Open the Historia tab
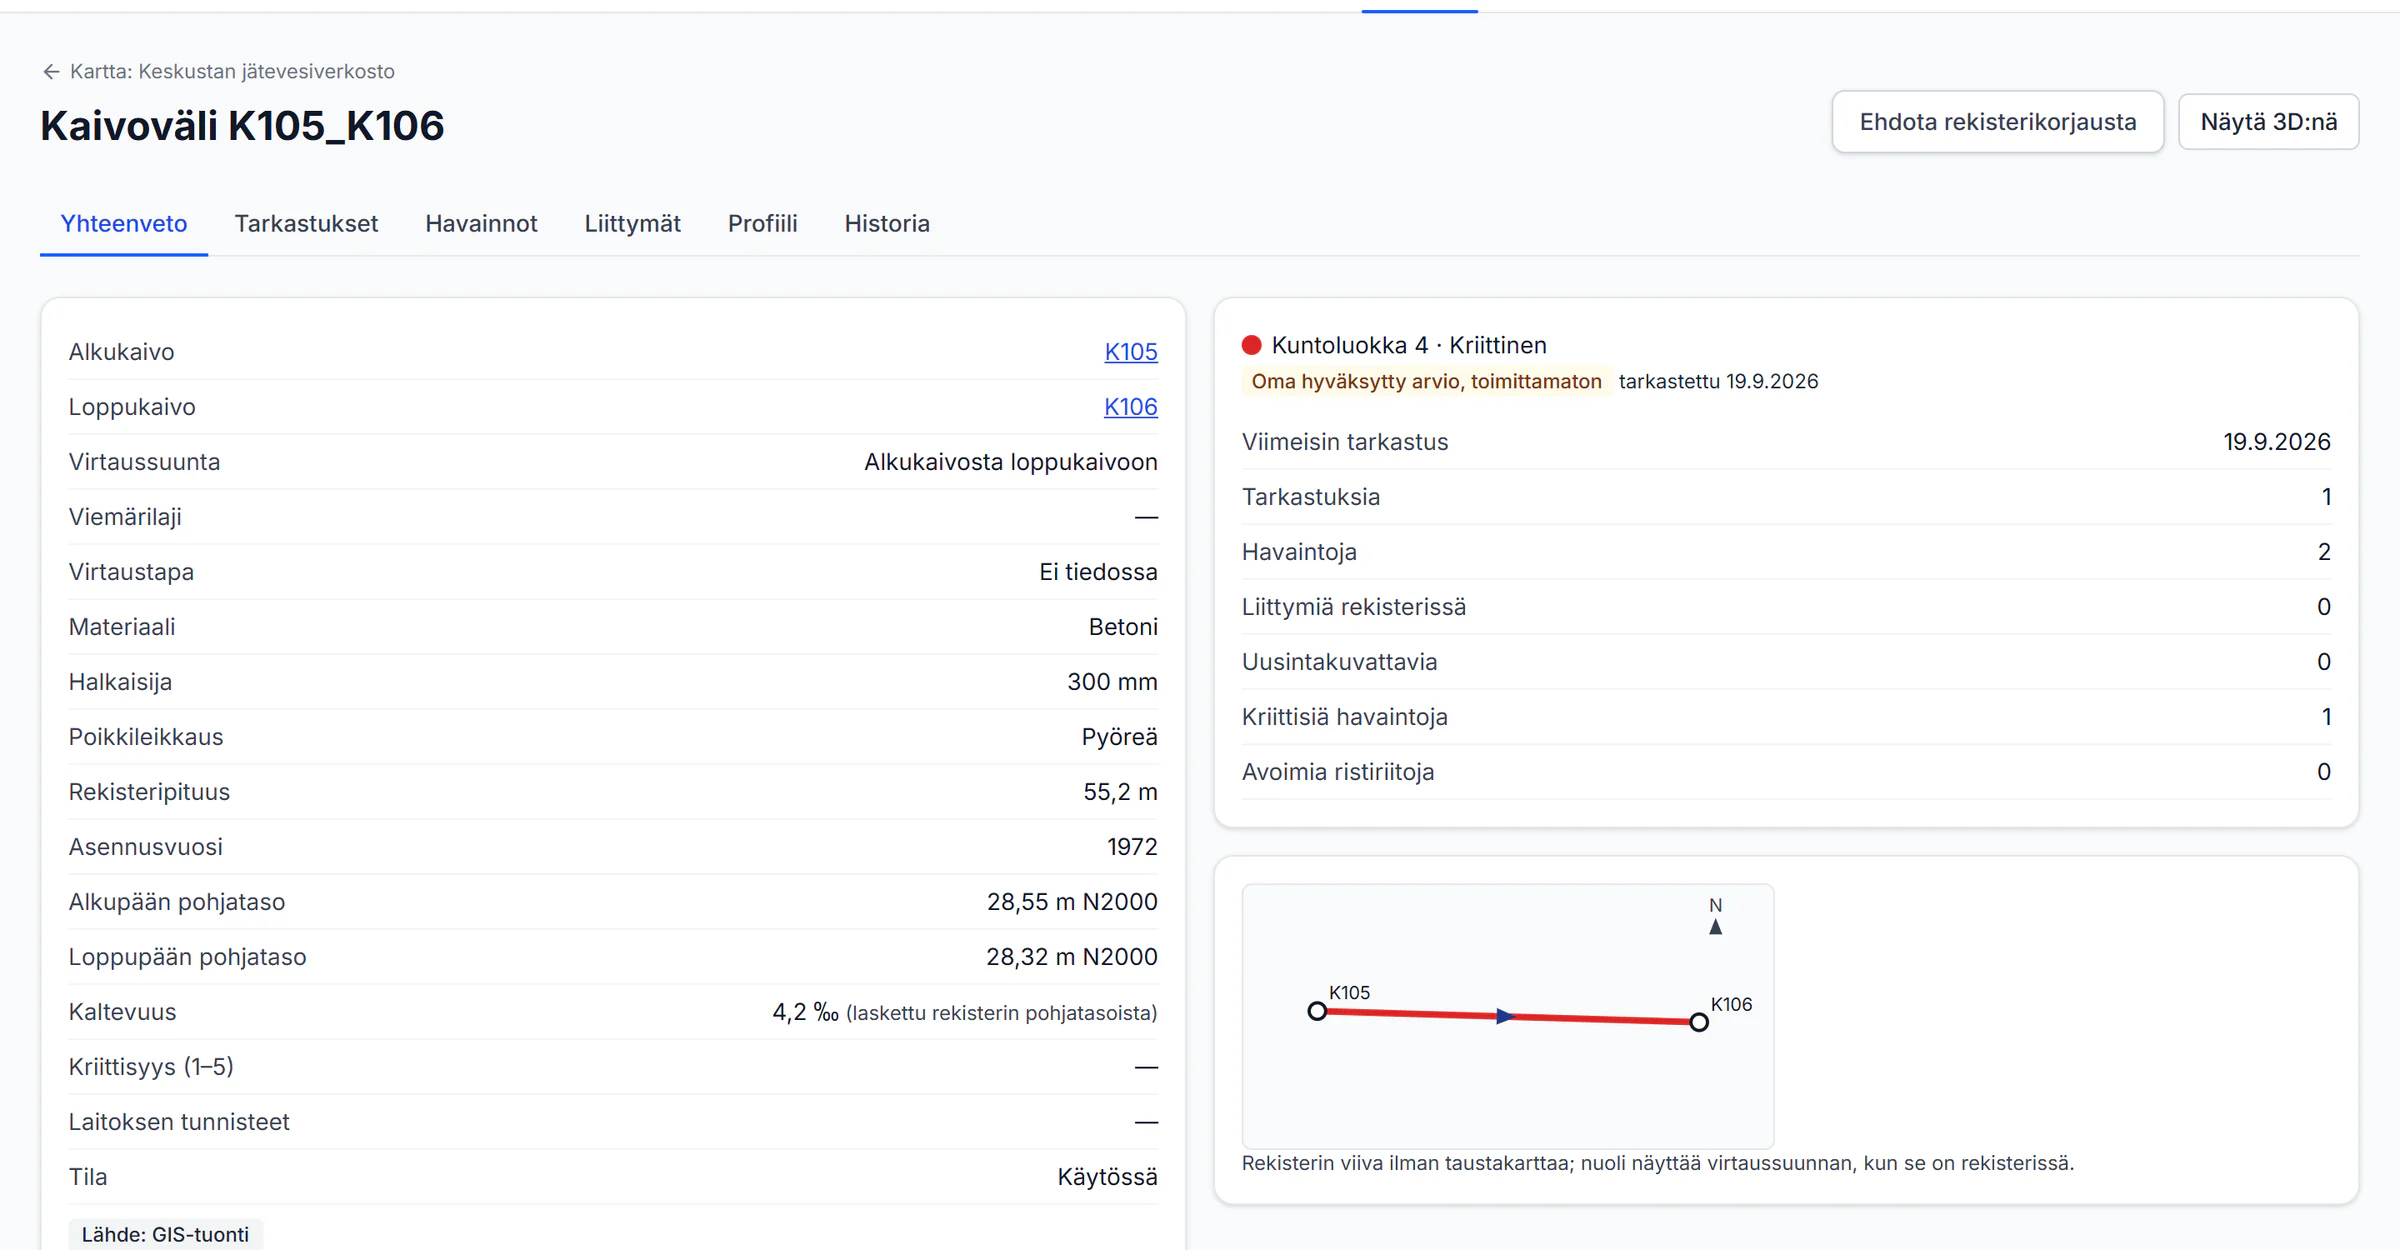The height and width of the screenshot is (1250, 2400). click(x=887, y=224)
